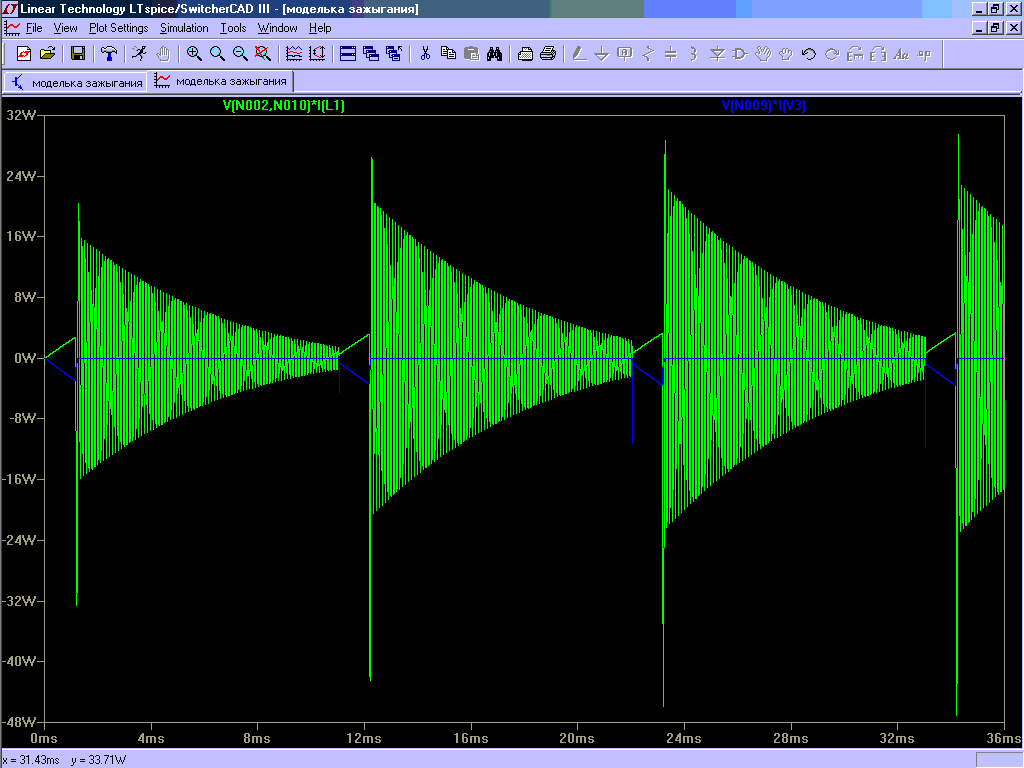This screenshot has height=768, width=1024.
Task: Click the 0ms label on the time axis
Action: click(44, 738)
